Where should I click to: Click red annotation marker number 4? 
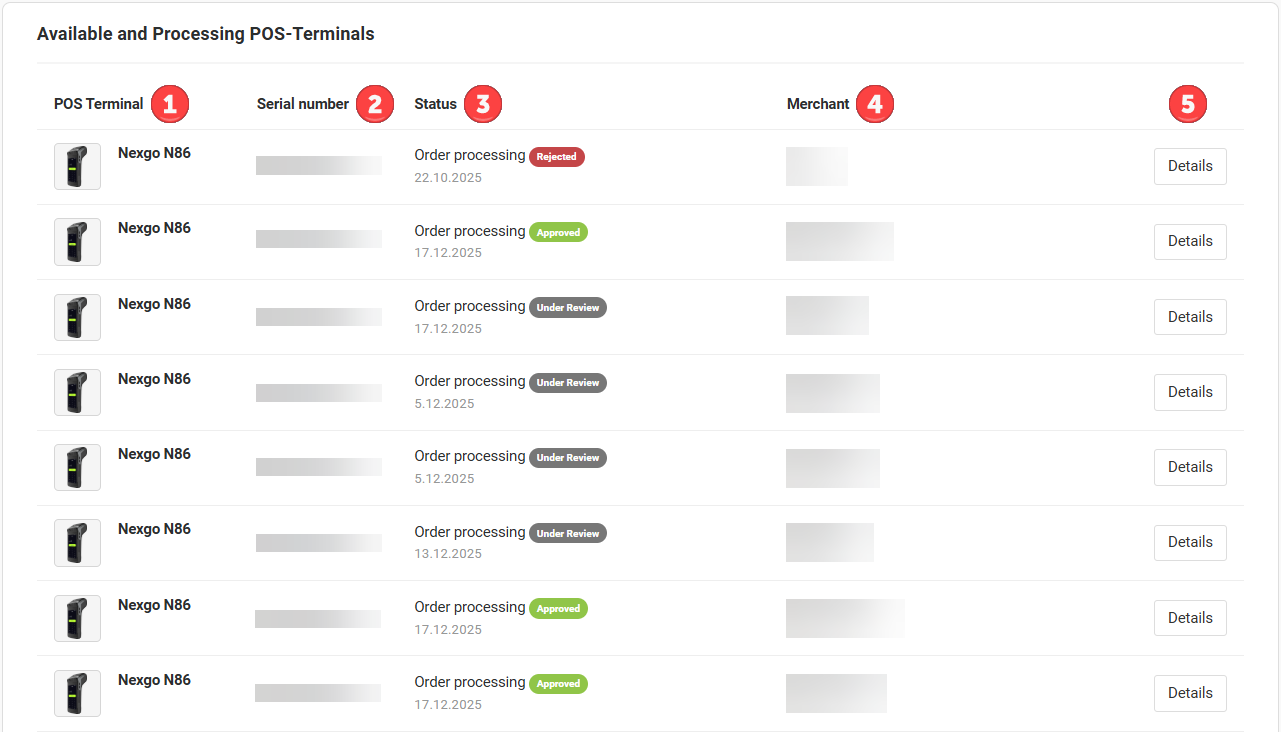(875, 104)
